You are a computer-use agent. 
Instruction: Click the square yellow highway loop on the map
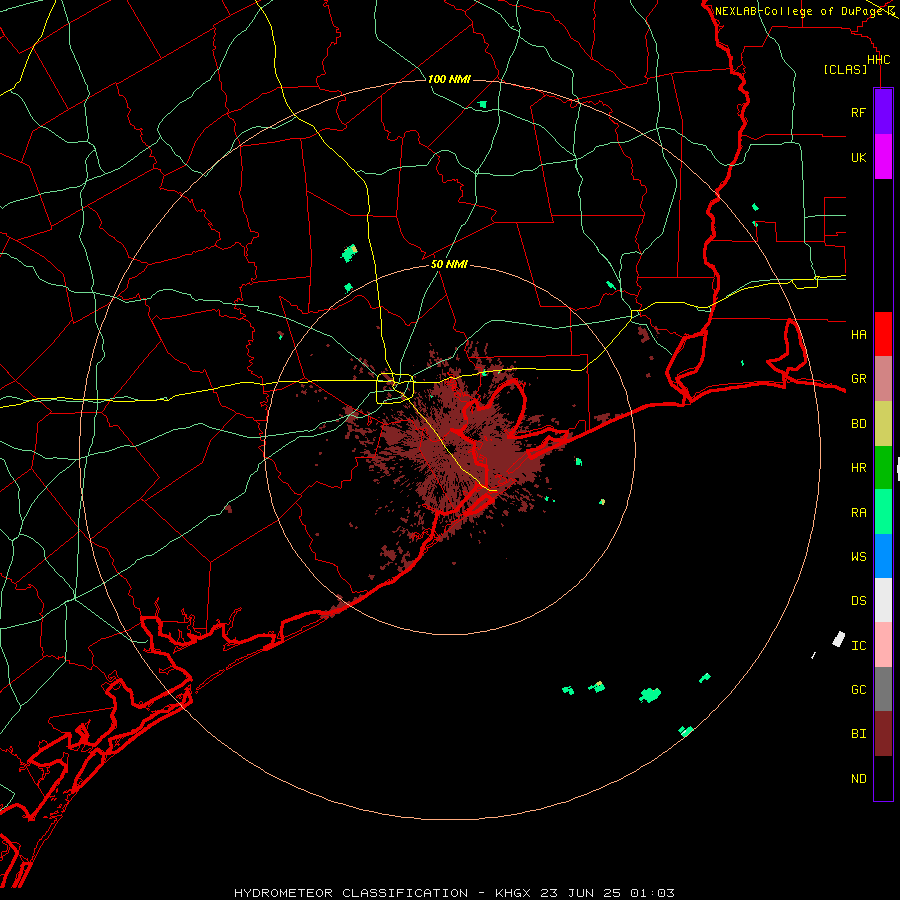(395, 388)
